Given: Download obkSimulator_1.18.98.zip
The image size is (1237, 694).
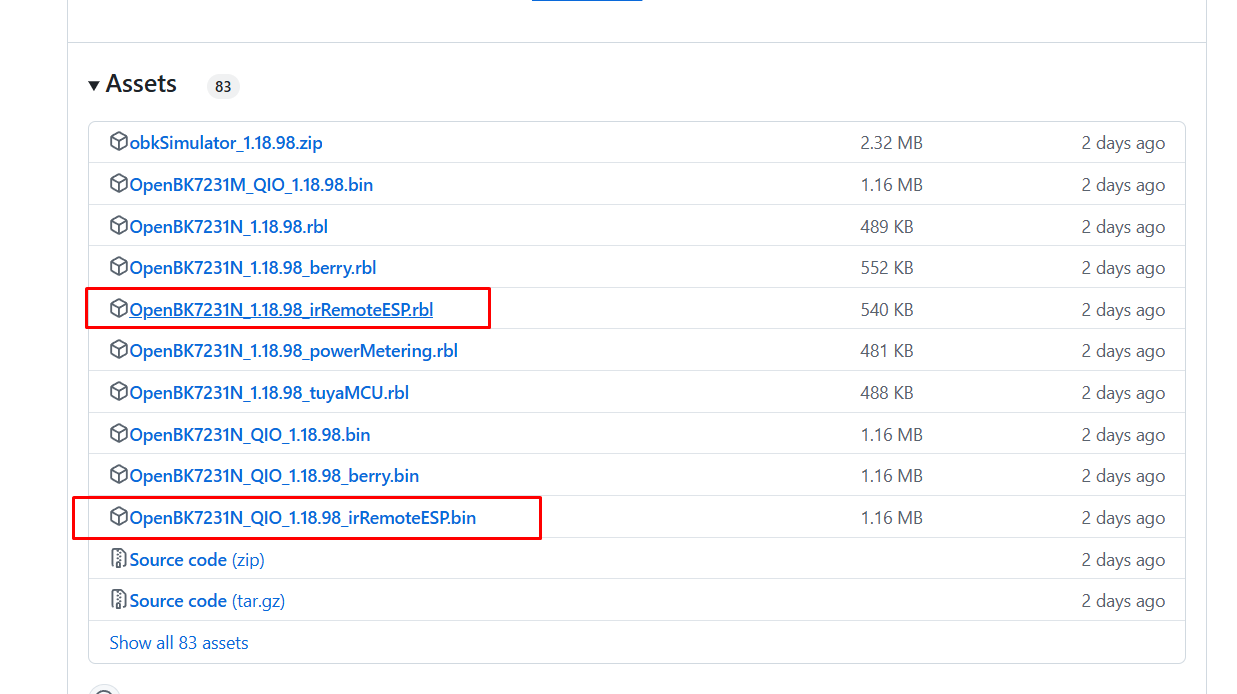Looking at the screenshot, I should [226, 143].
